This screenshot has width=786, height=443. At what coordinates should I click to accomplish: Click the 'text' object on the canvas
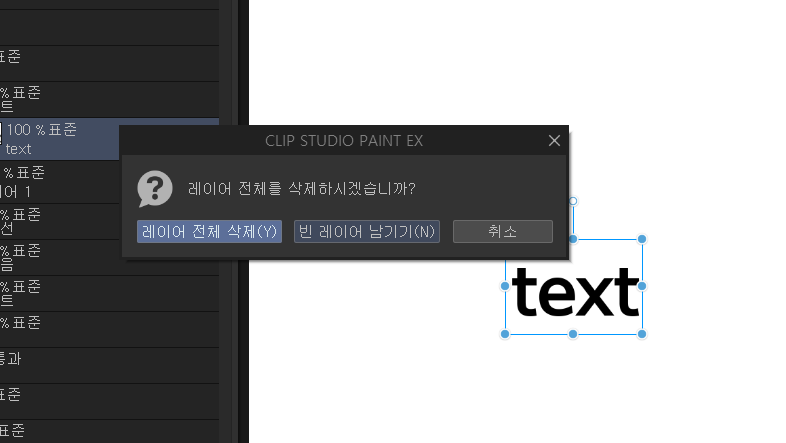coord(575,292)
